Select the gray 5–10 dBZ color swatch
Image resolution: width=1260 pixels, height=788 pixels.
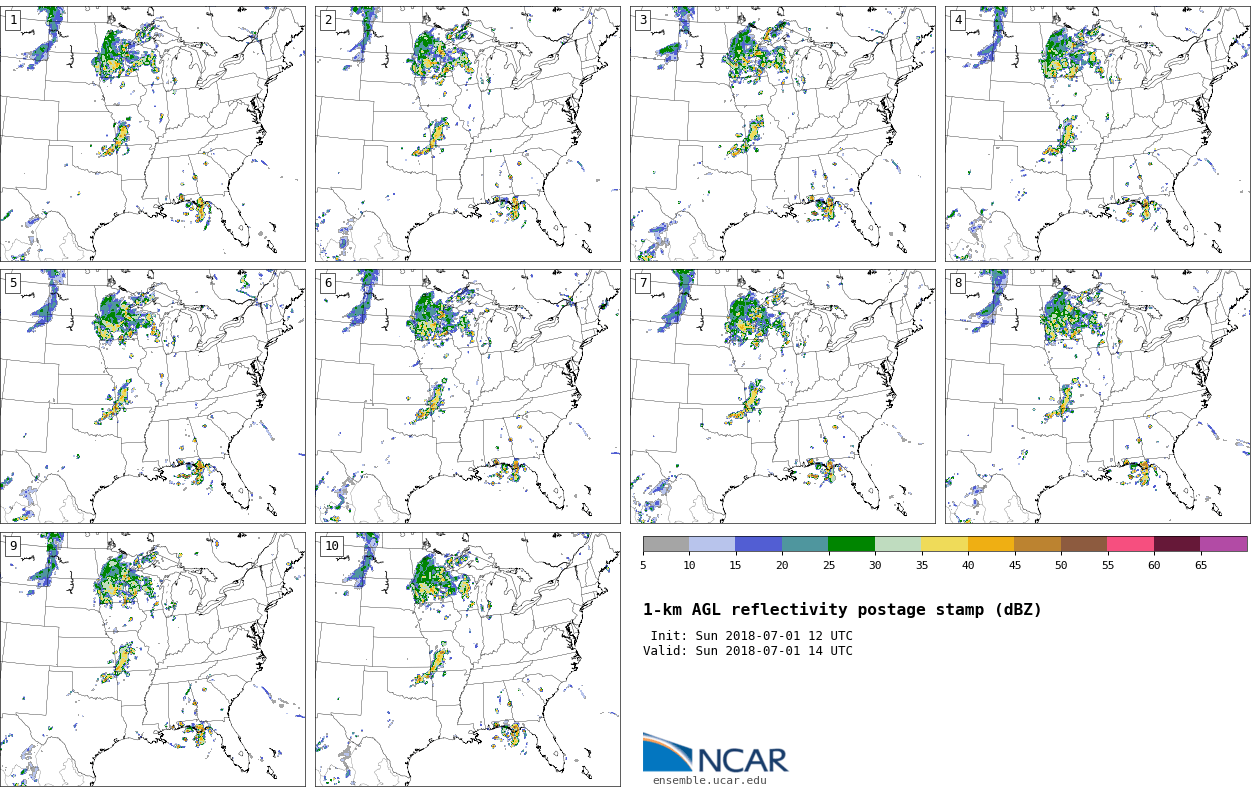coord(666,544)
